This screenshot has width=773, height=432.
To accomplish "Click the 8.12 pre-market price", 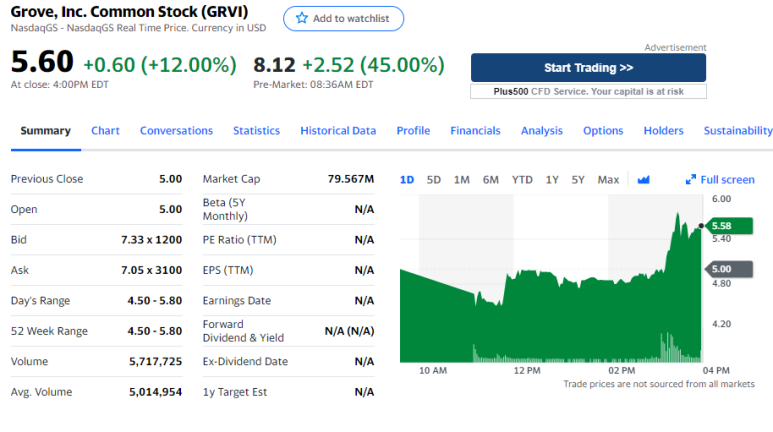I will coord(274,65).
